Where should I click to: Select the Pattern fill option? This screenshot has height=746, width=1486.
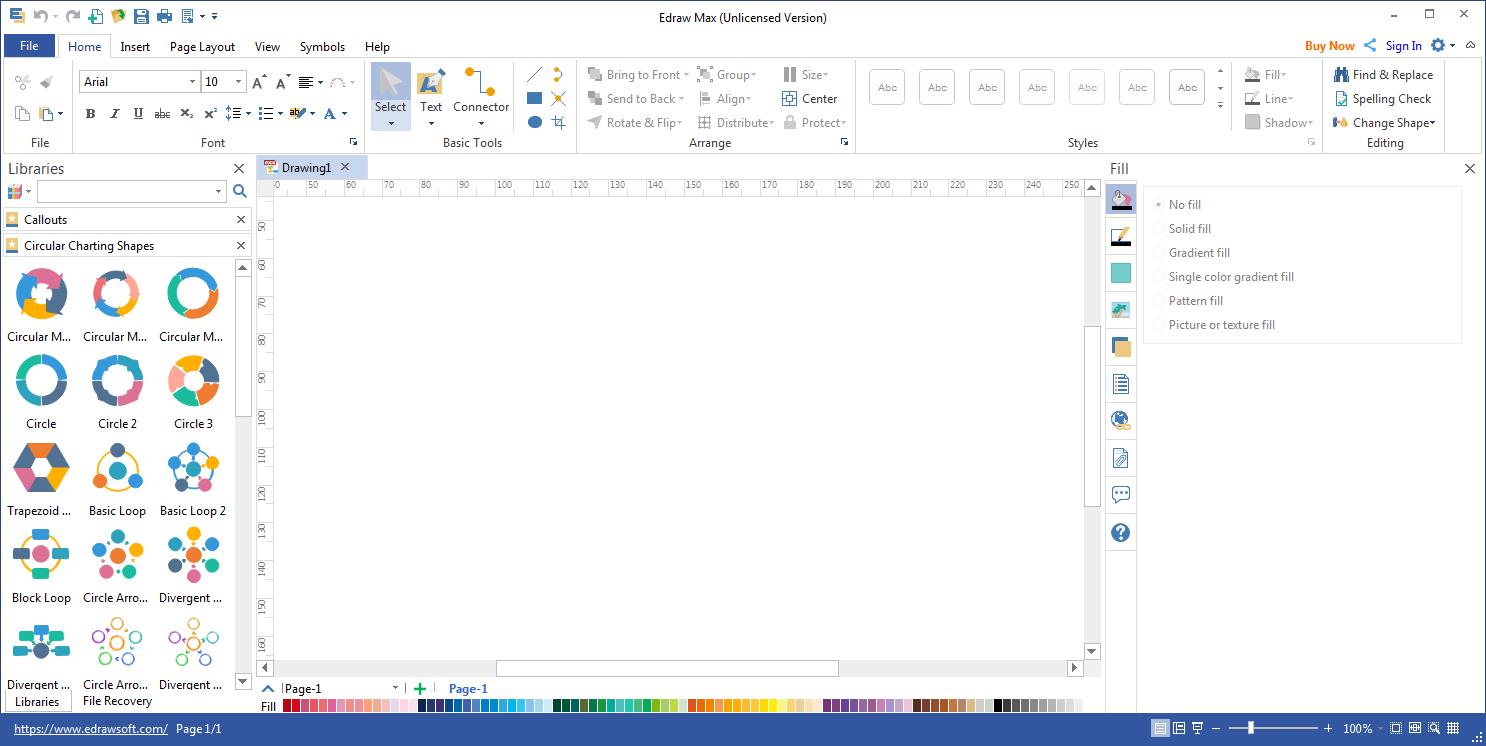tap(1188, 300)
